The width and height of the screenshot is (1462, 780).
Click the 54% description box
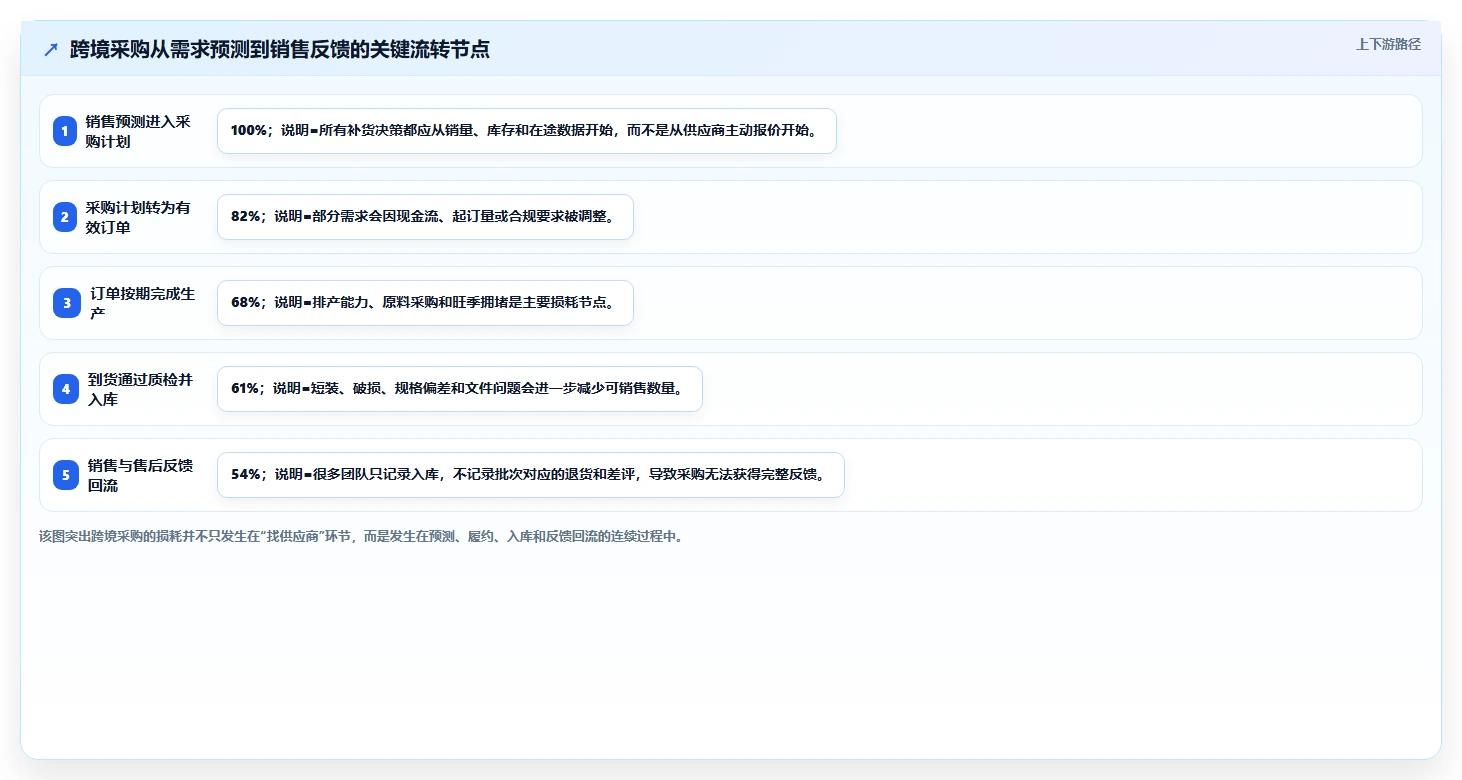pos(531,475)
